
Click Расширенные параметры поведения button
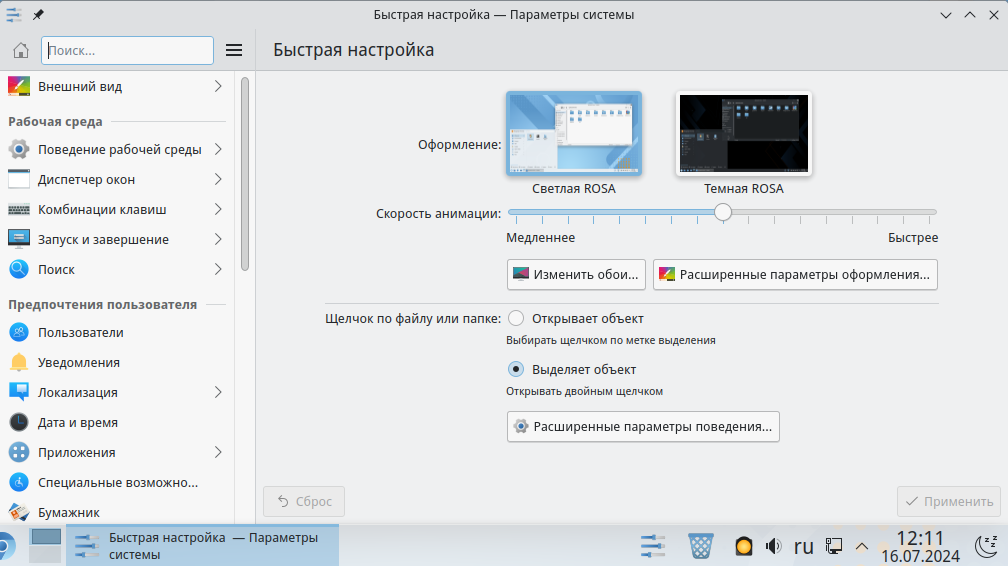[x=643, y=426]
